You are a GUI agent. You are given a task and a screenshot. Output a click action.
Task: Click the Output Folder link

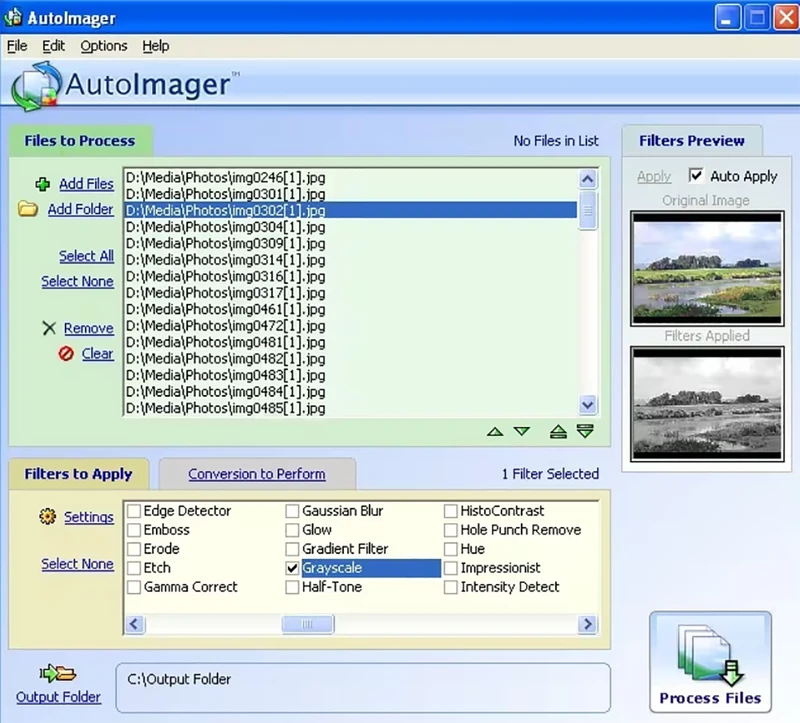(x=58, y=697)
